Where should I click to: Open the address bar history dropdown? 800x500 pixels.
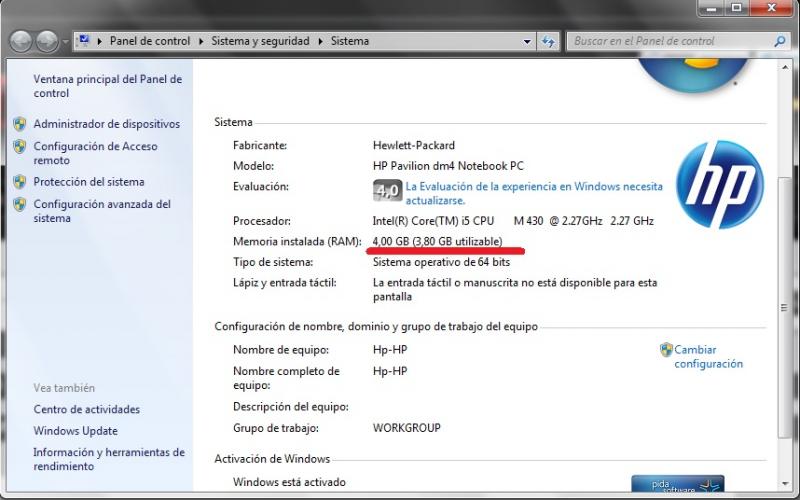tap(527, 41)
